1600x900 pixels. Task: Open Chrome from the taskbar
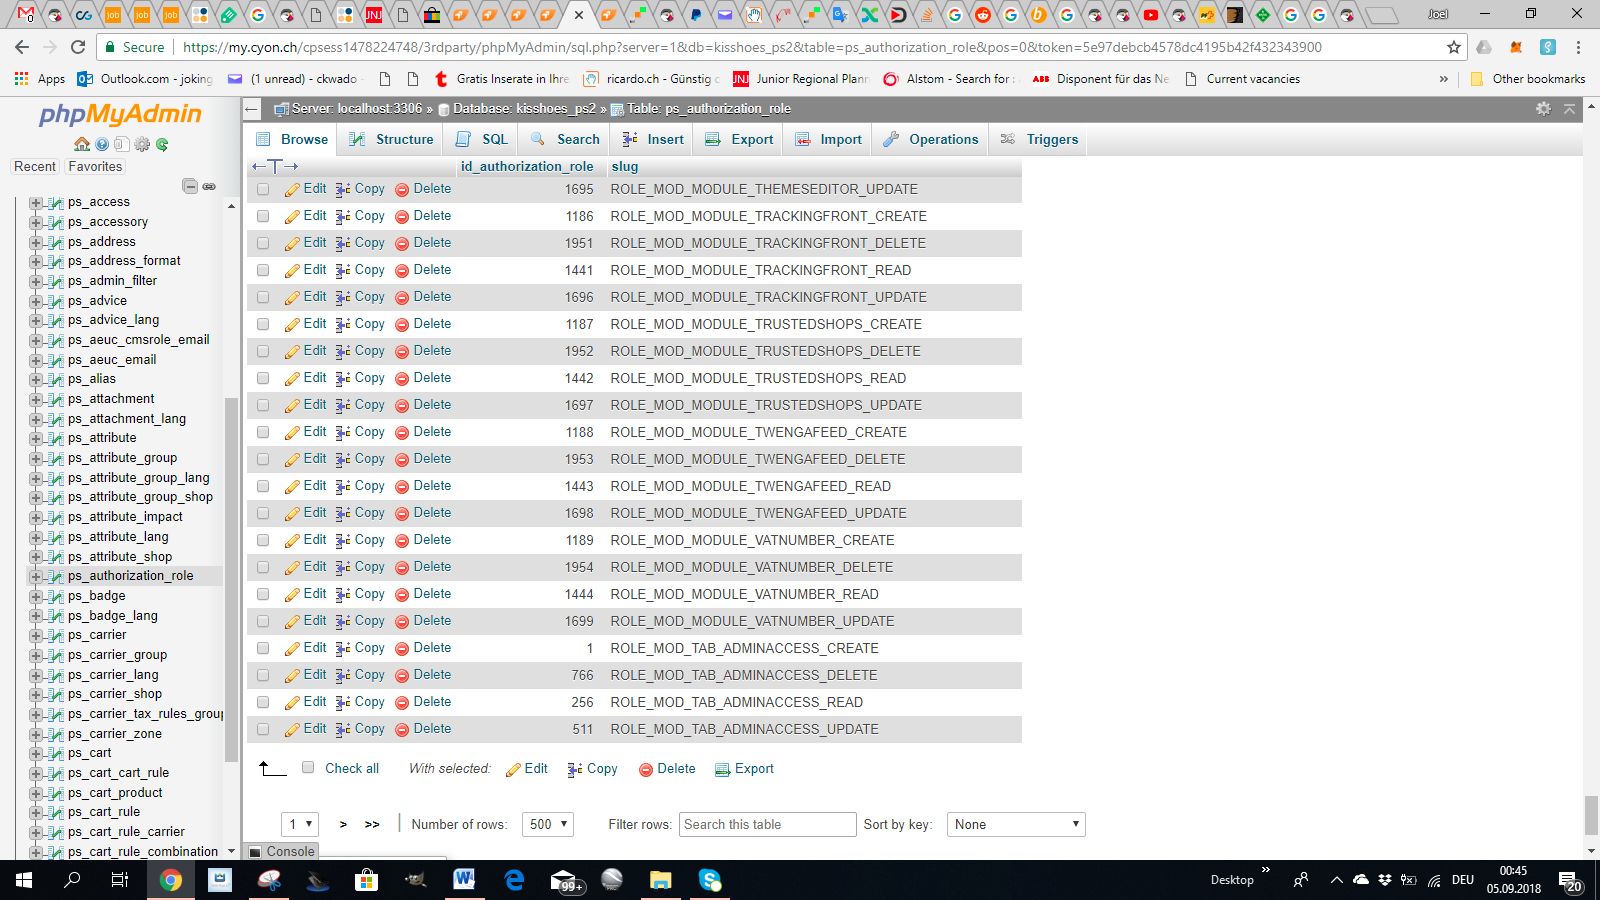tap(171, 880)
